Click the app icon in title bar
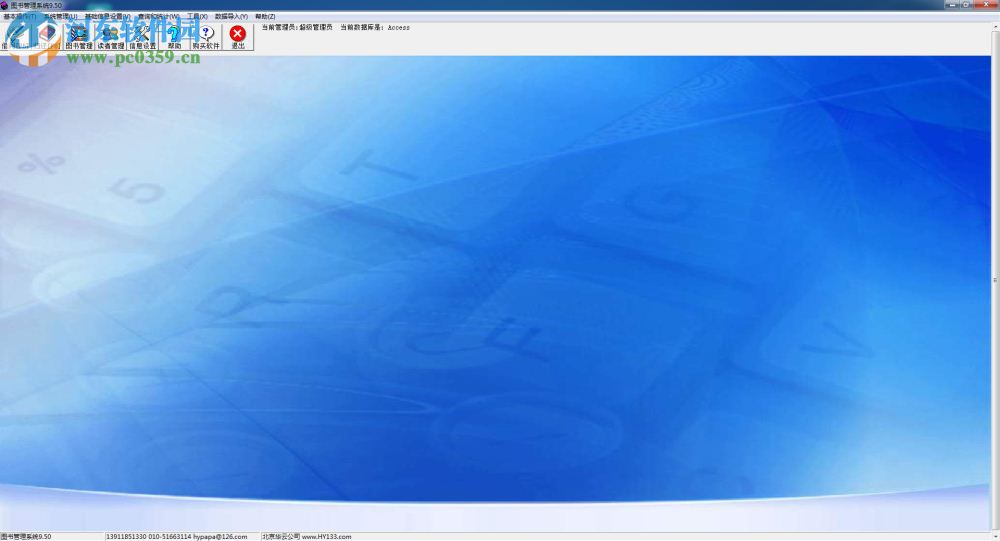 coord(4,5)
